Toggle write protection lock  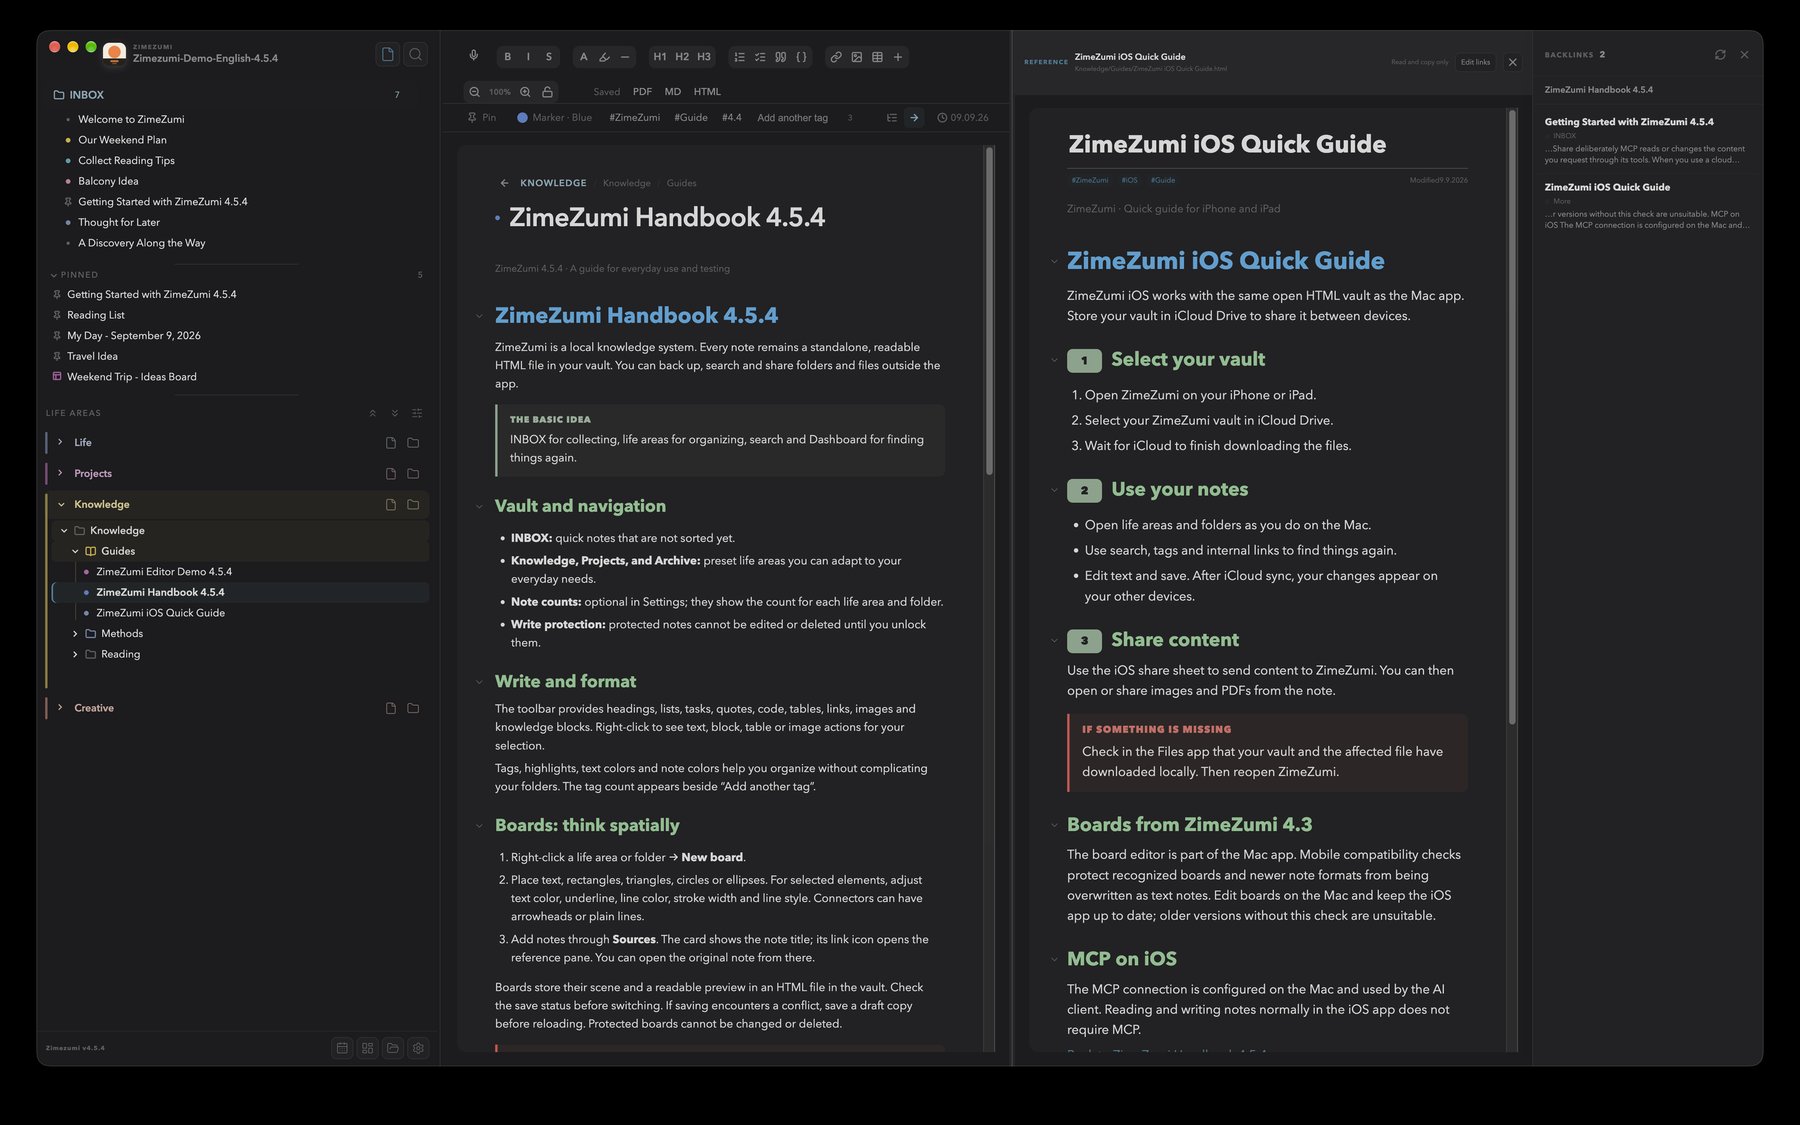coord(547,91)
